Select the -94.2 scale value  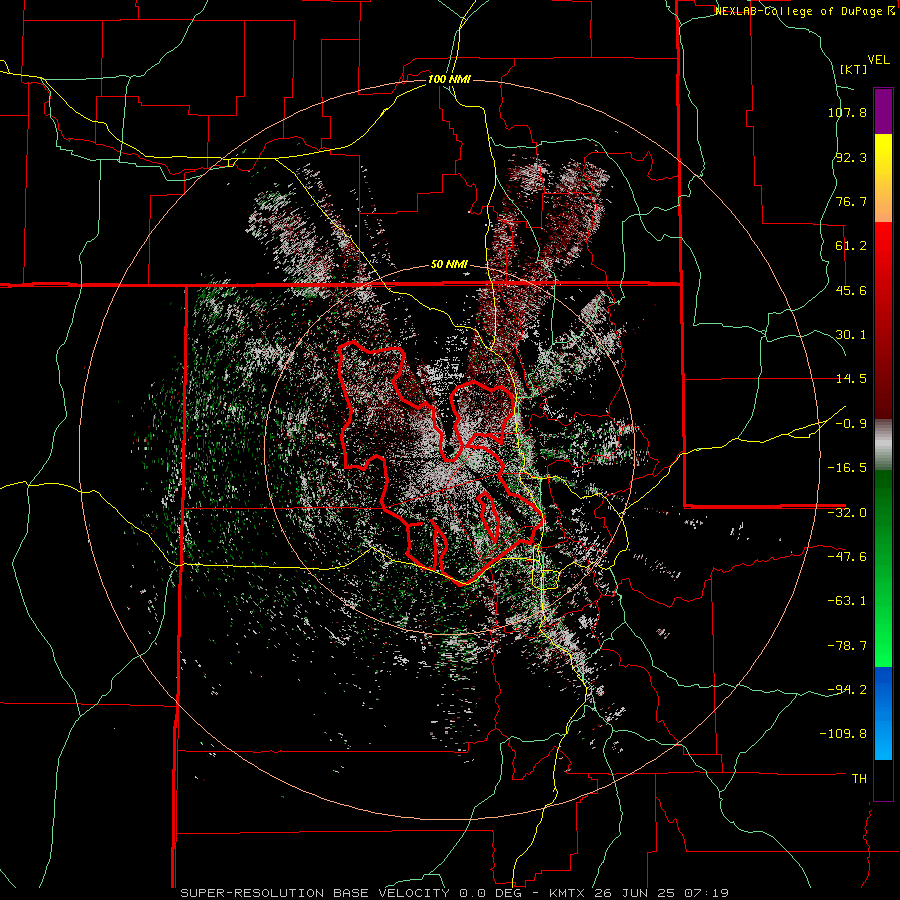point(847,690)
